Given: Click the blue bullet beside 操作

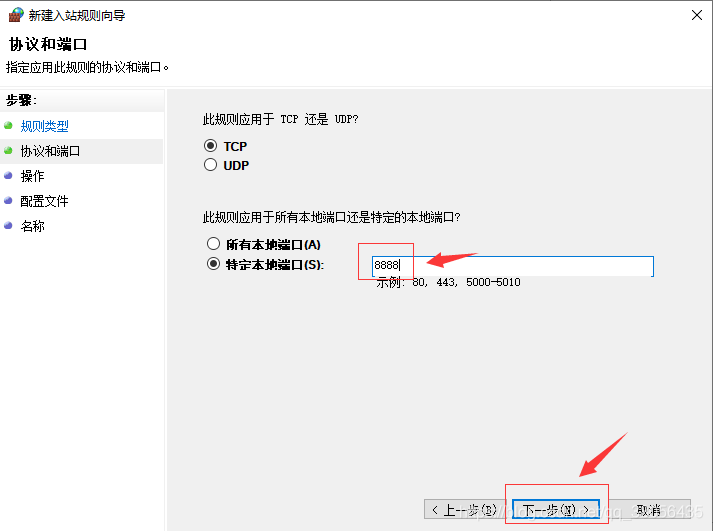Looking at the screenshot, I should click(8, 175).
